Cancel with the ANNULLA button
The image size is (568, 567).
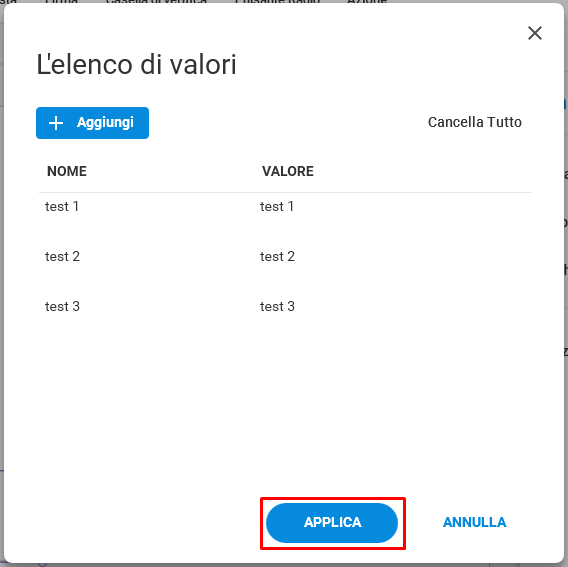475,522
